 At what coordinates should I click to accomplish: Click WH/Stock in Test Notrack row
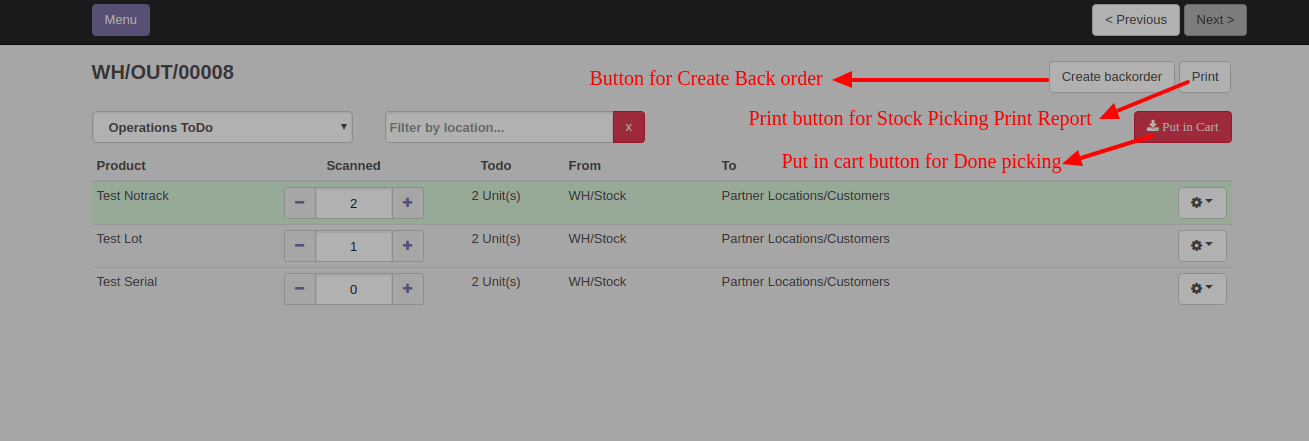click(x=598, y=196)
